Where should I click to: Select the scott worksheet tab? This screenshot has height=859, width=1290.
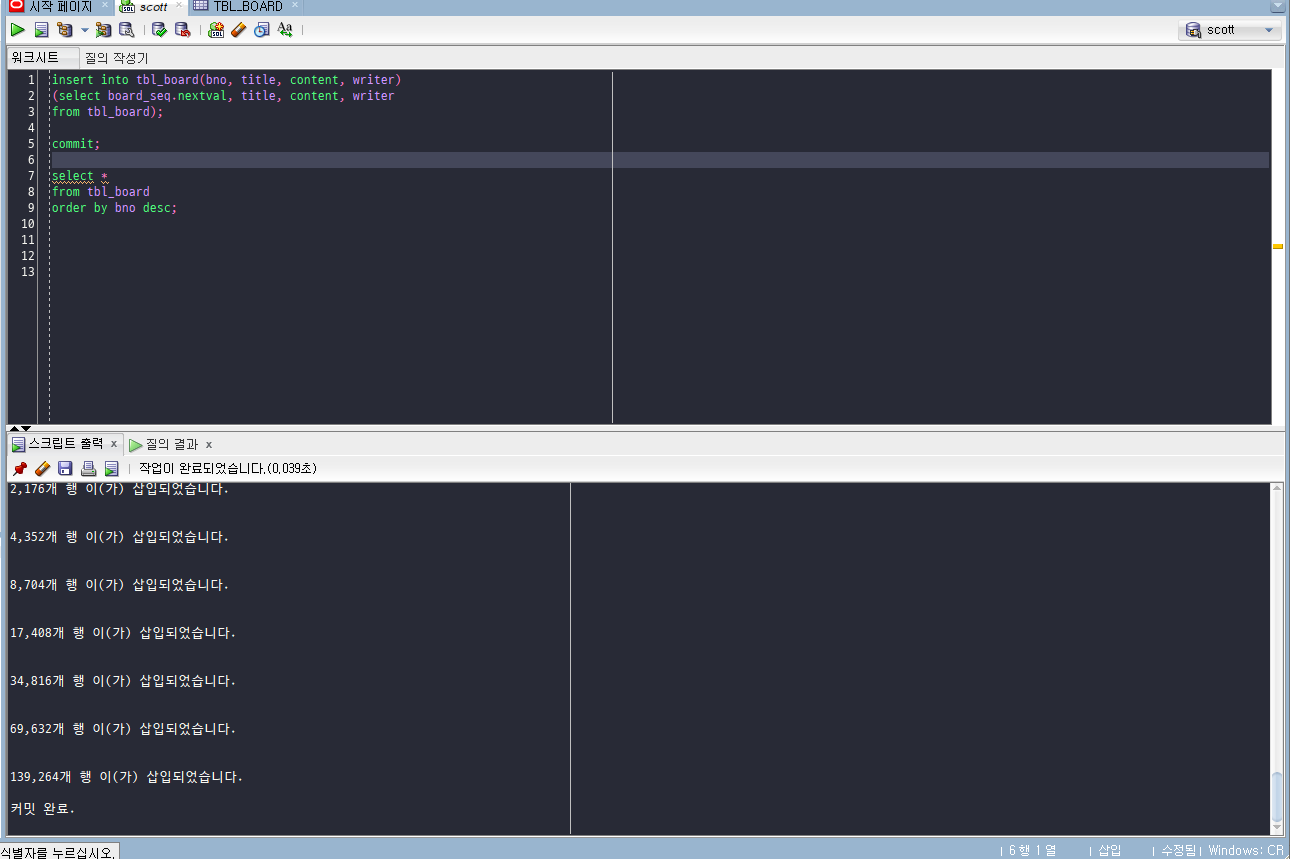(153, 6)
